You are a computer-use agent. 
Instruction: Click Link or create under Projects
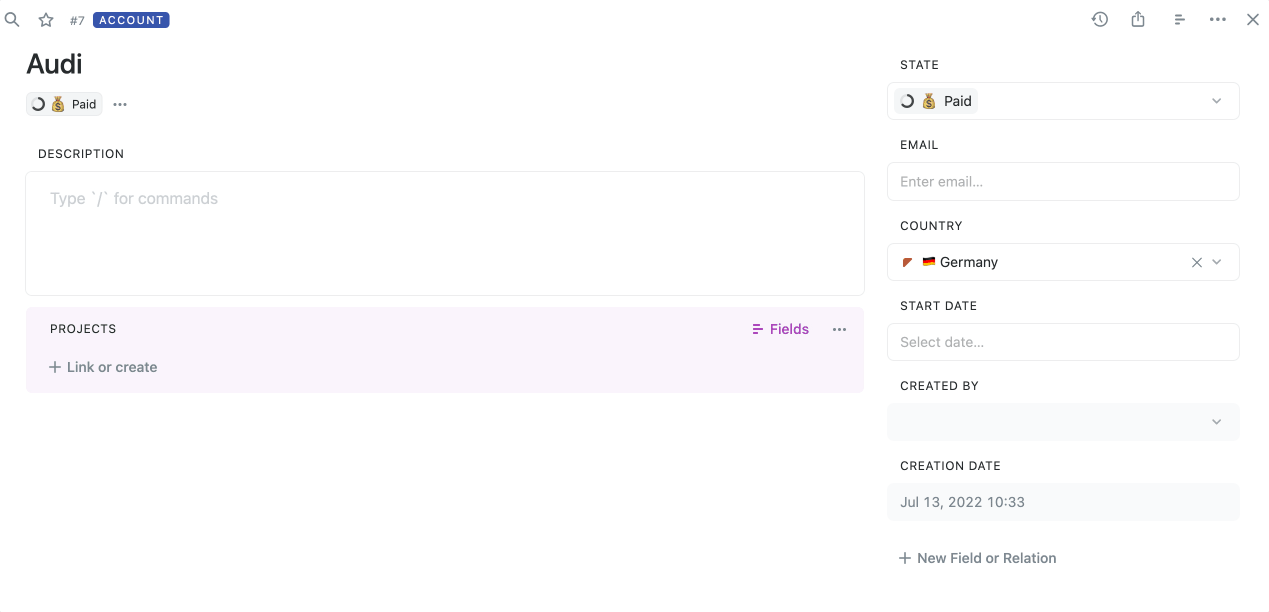(x=103, y=367)
